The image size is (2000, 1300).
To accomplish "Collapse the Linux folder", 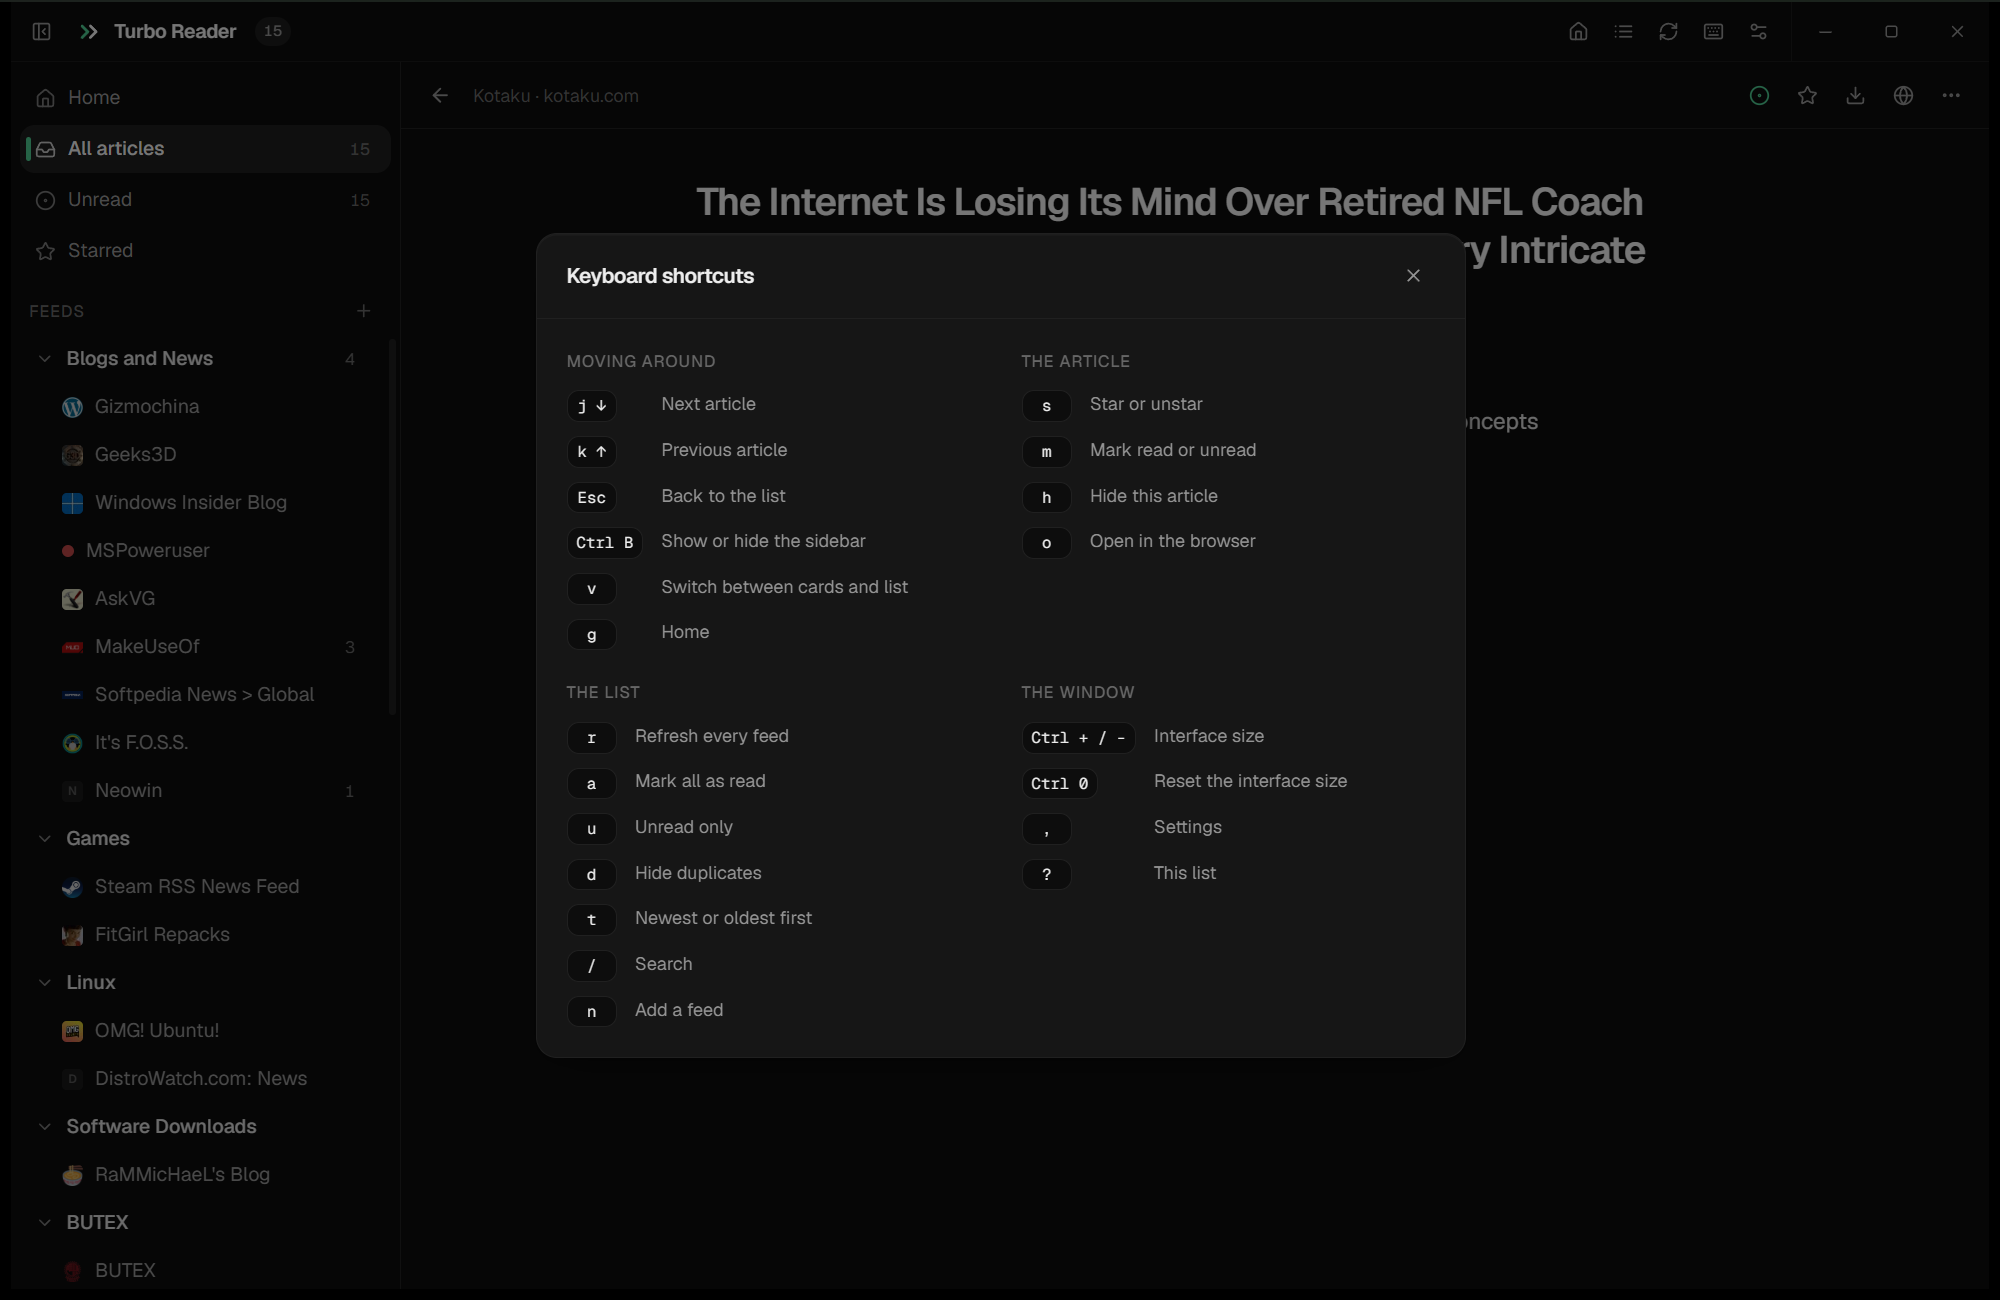I will 44,982.
